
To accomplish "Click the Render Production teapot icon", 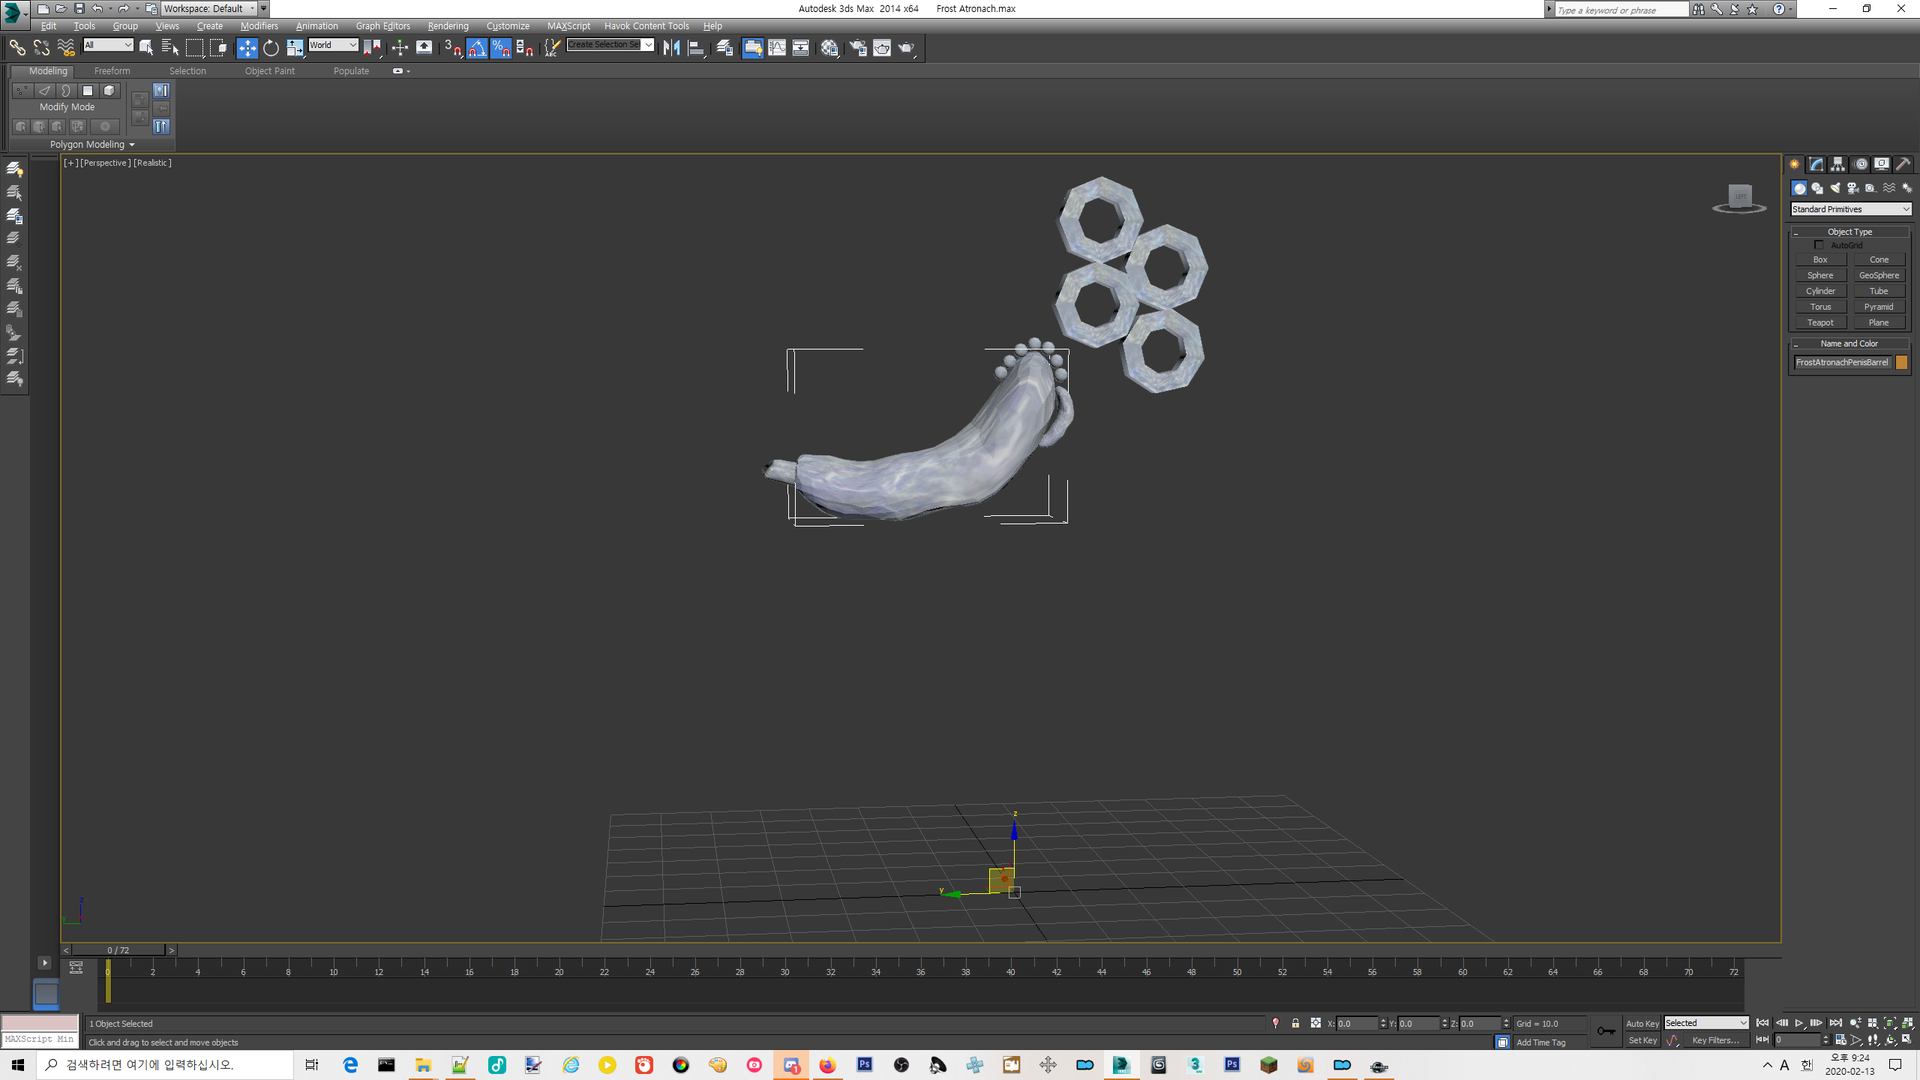I will tap(907, 47).
